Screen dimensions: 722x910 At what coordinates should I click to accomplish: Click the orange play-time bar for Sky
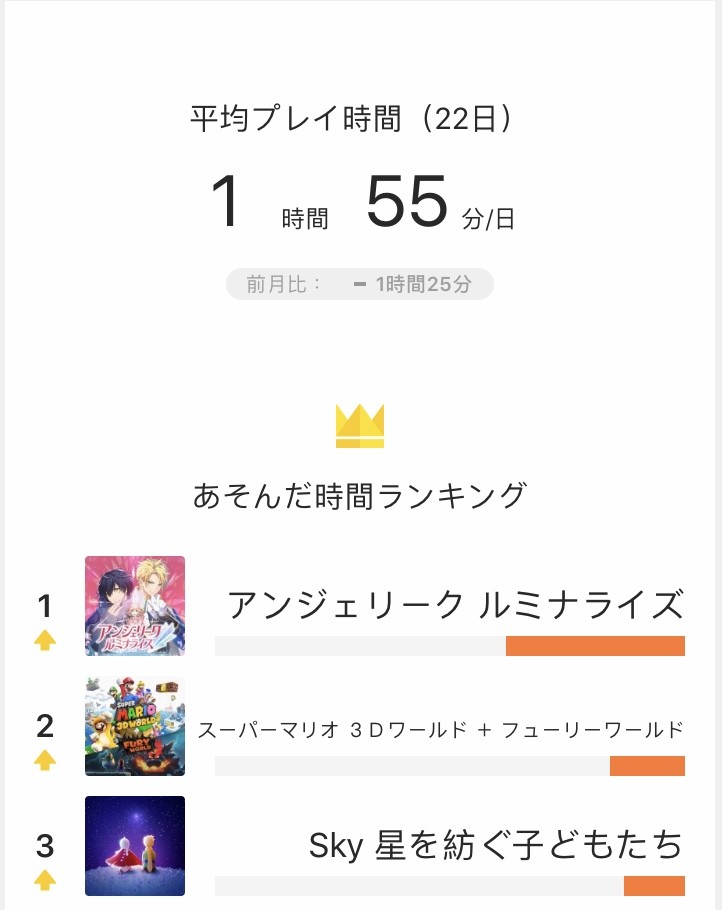pyautogui.click(x=654, y=886)
